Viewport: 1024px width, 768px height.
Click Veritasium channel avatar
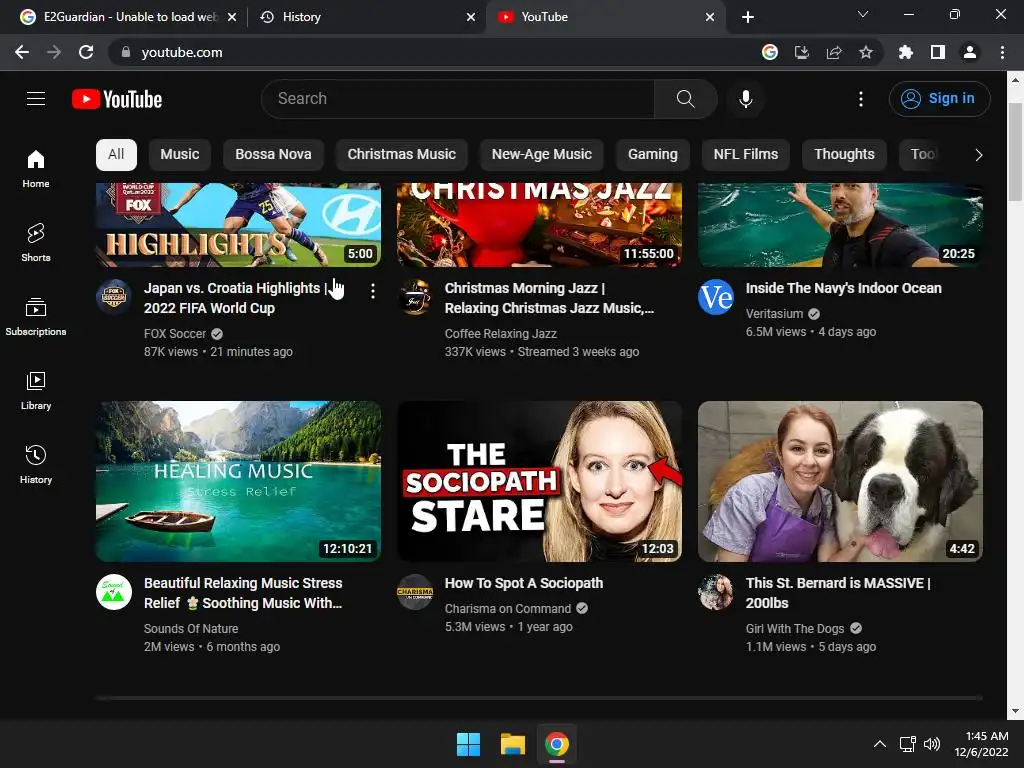[x=716, y=297]
